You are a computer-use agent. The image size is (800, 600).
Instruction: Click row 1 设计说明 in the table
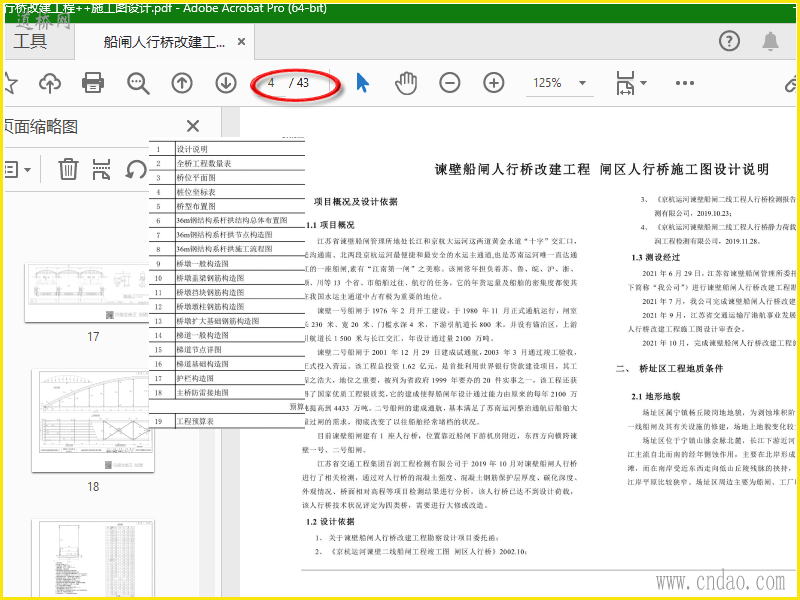[227, 149]
